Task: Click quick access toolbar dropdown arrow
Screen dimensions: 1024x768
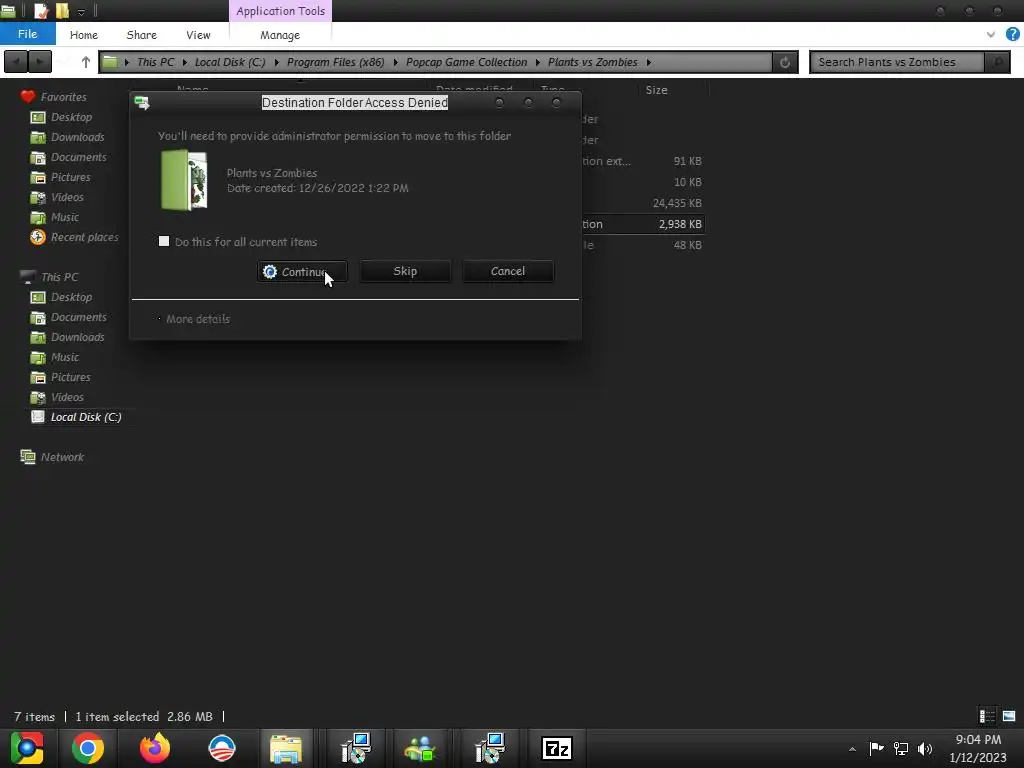Action: pyautogui.click(x=81, y=11)
